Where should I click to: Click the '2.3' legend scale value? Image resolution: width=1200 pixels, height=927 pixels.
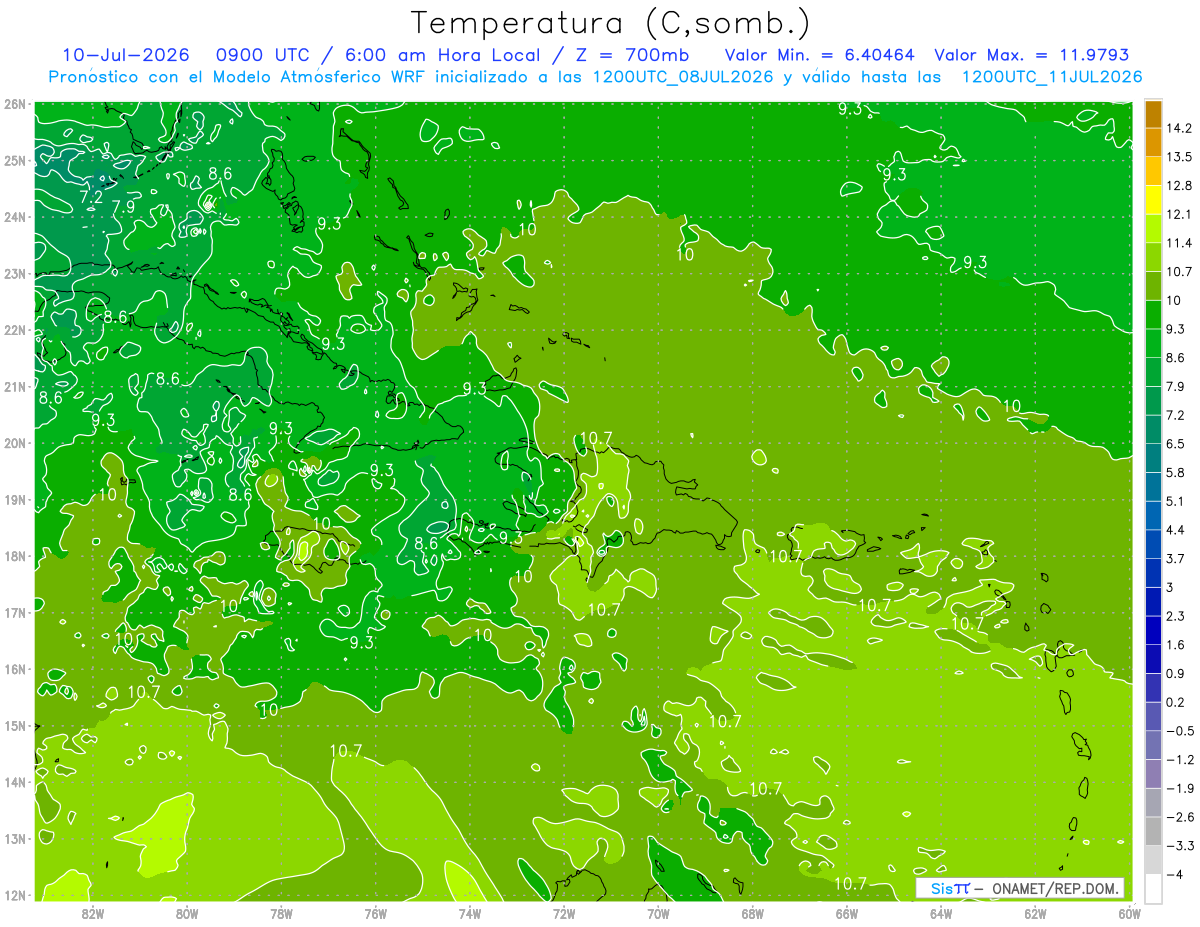[x=1175, y=616]
